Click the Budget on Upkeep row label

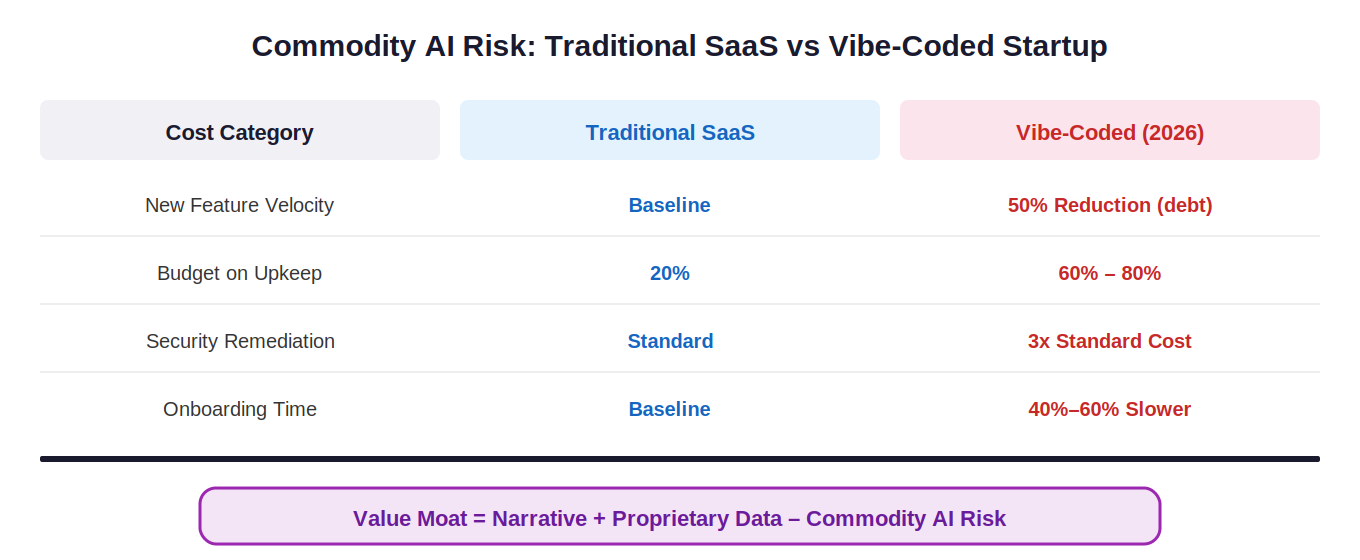tap(239, 273)
